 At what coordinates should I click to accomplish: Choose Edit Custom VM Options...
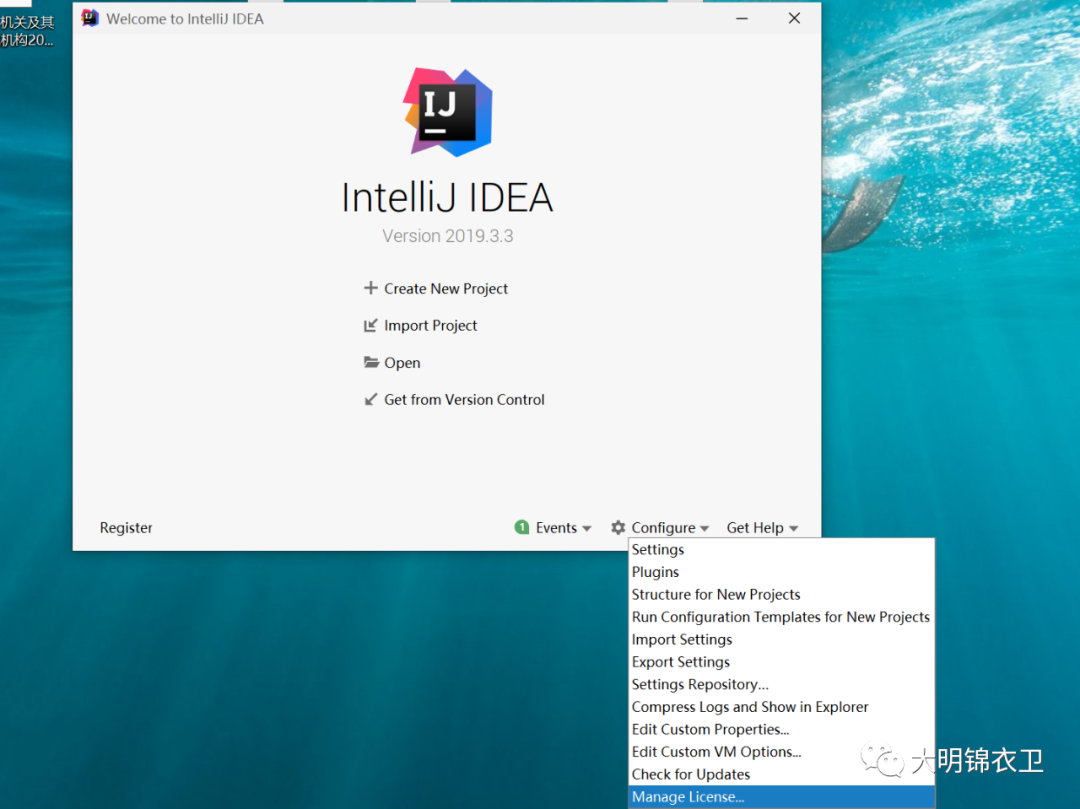[782, 752]
